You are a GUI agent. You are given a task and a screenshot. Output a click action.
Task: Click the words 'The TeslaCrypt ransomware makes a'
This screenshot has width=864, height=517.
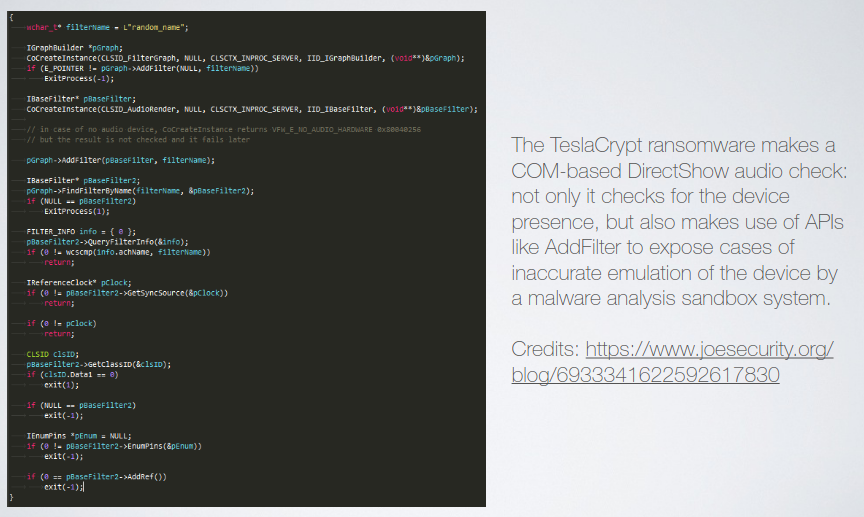pos(673,146)
